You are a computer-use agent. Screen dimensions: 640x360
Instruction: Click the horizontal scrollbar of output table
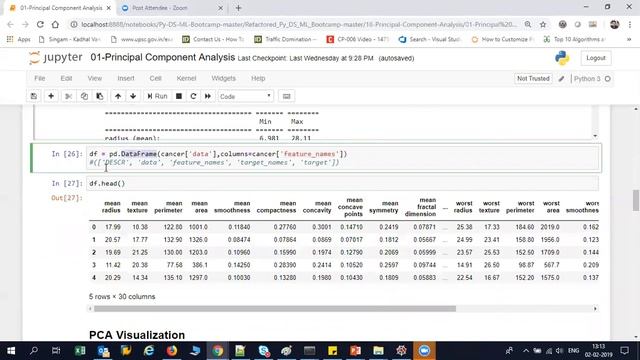point(275,309)
